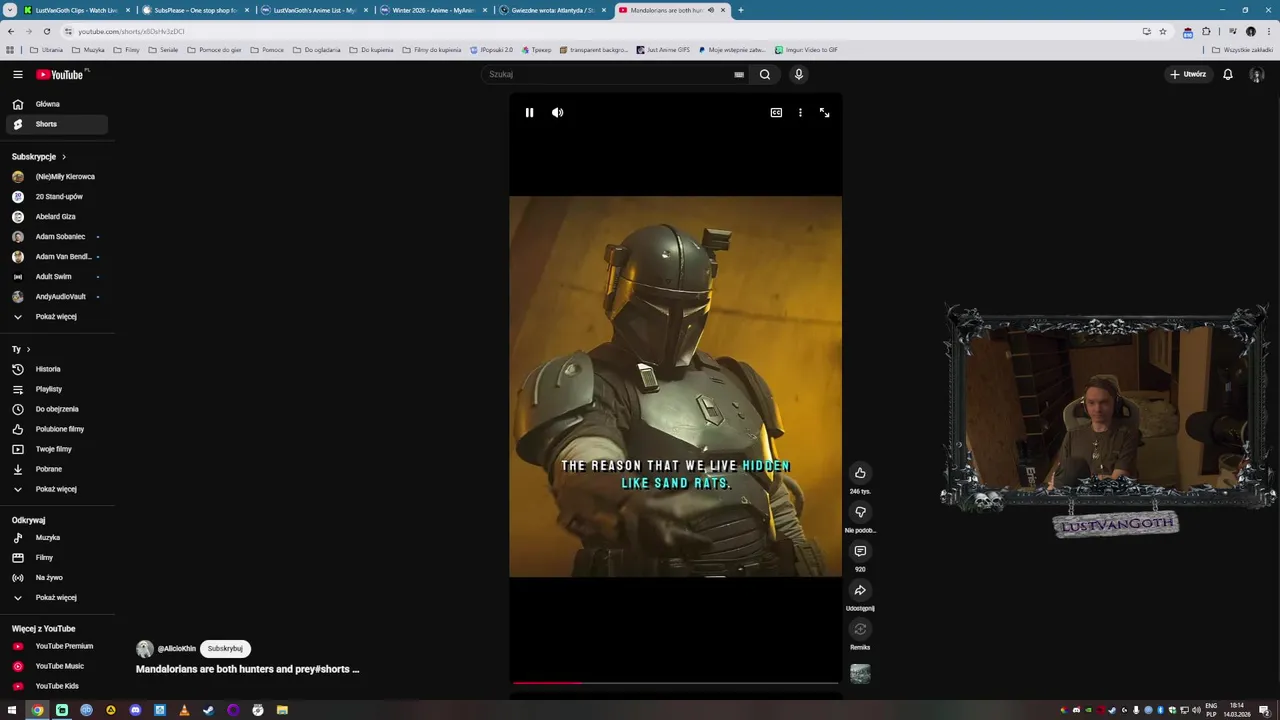Viewport: 1280px width, 720px height.
Task: Expand Pokaż więcej under Odkrywaj
Action: click(56, 598)
